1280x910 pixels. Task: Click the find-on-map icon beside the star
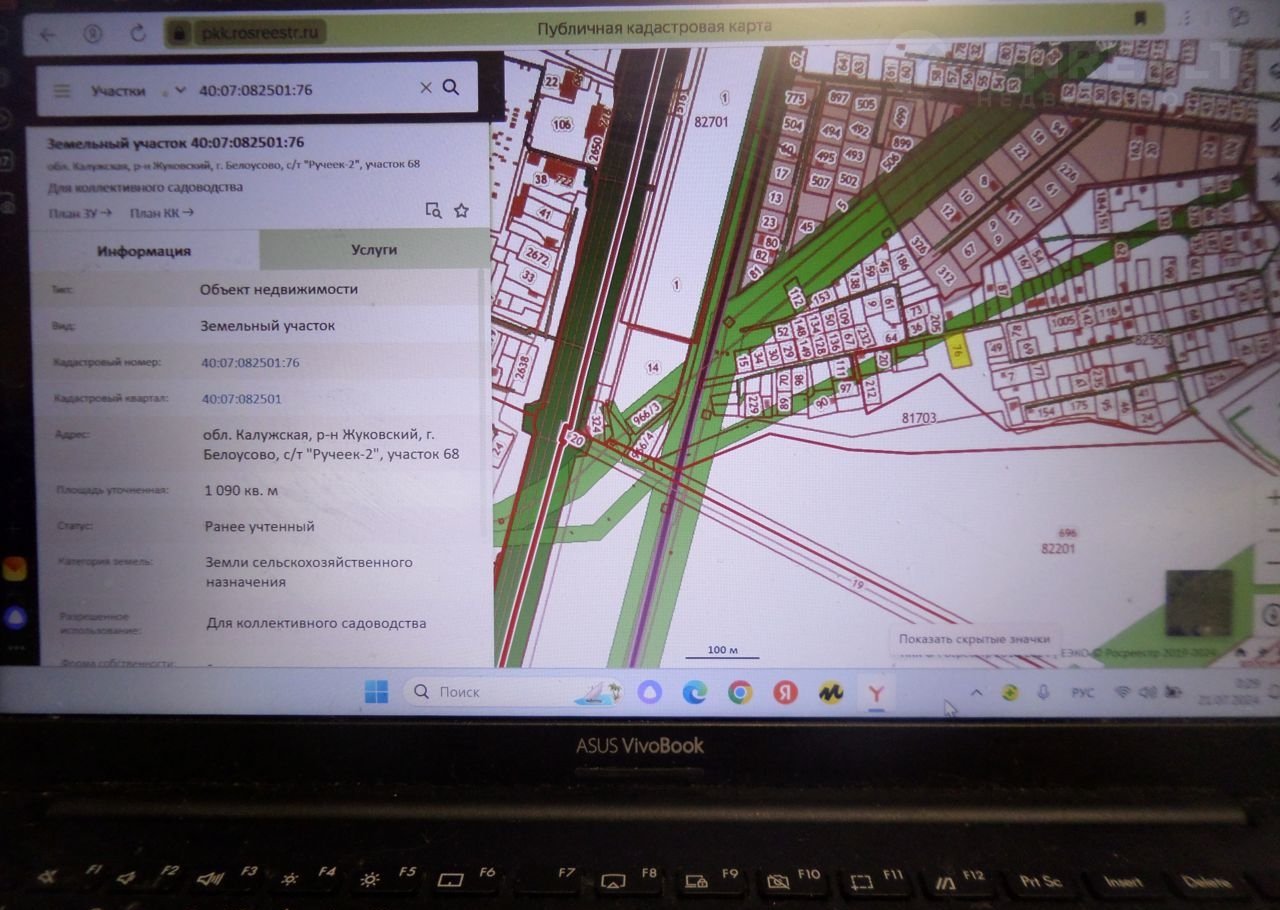433,210
